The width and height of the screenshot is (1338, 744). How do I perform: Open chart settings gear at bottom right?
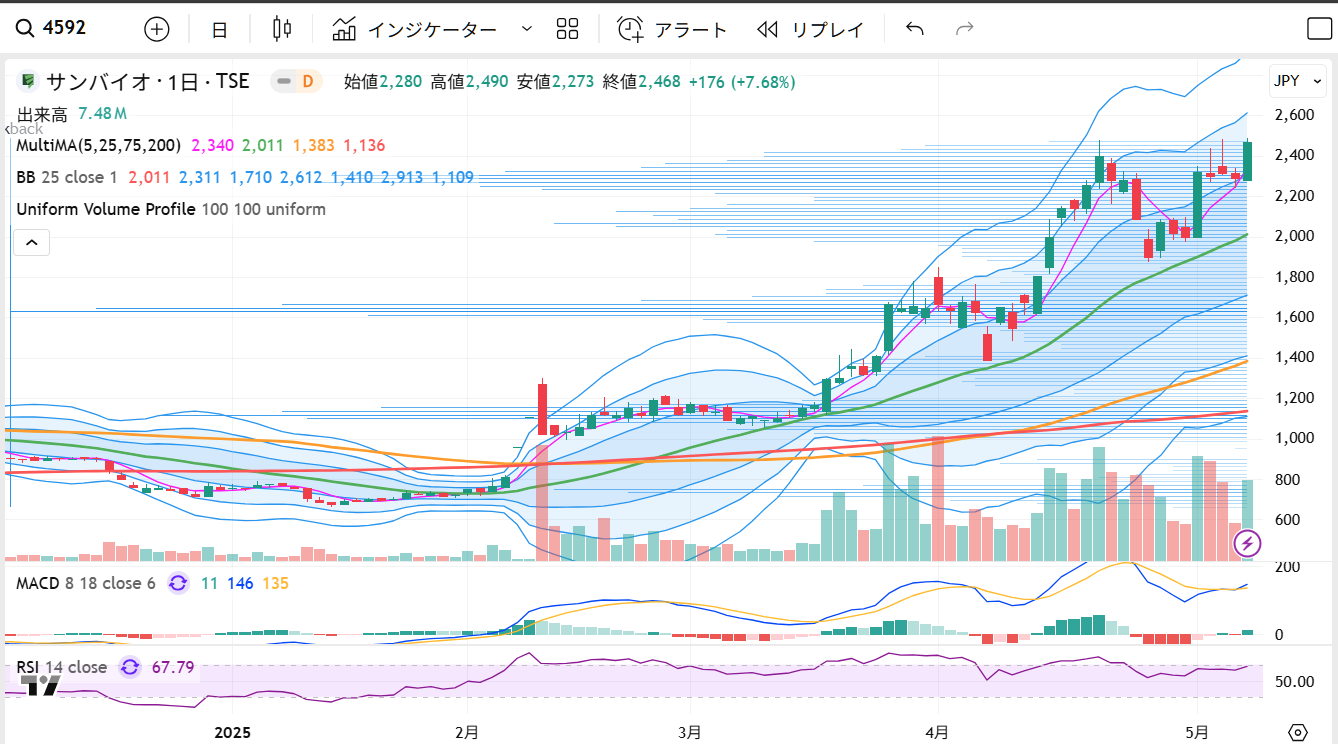tap(1298, 732)
